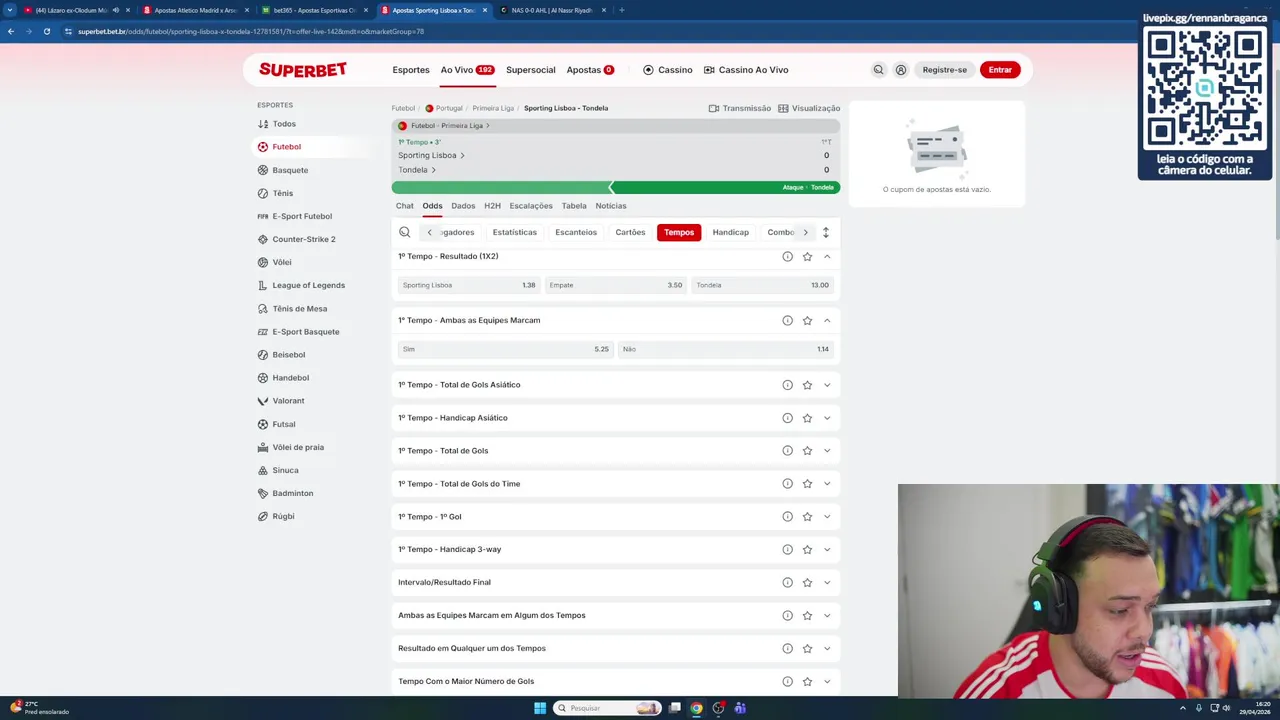1280x720 pixels.
Task: Click the Superbet logo
Action: point(303,70)
